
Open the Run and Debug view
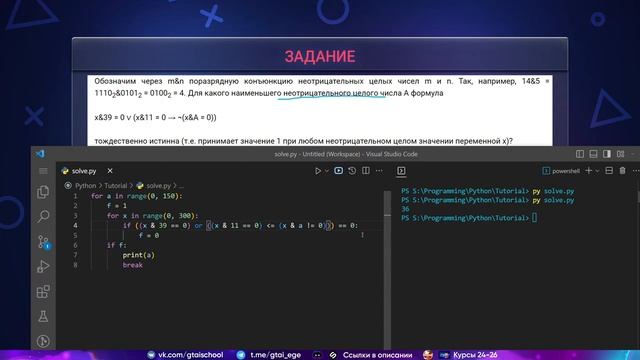pyautogui.click(x=43, y=267)
